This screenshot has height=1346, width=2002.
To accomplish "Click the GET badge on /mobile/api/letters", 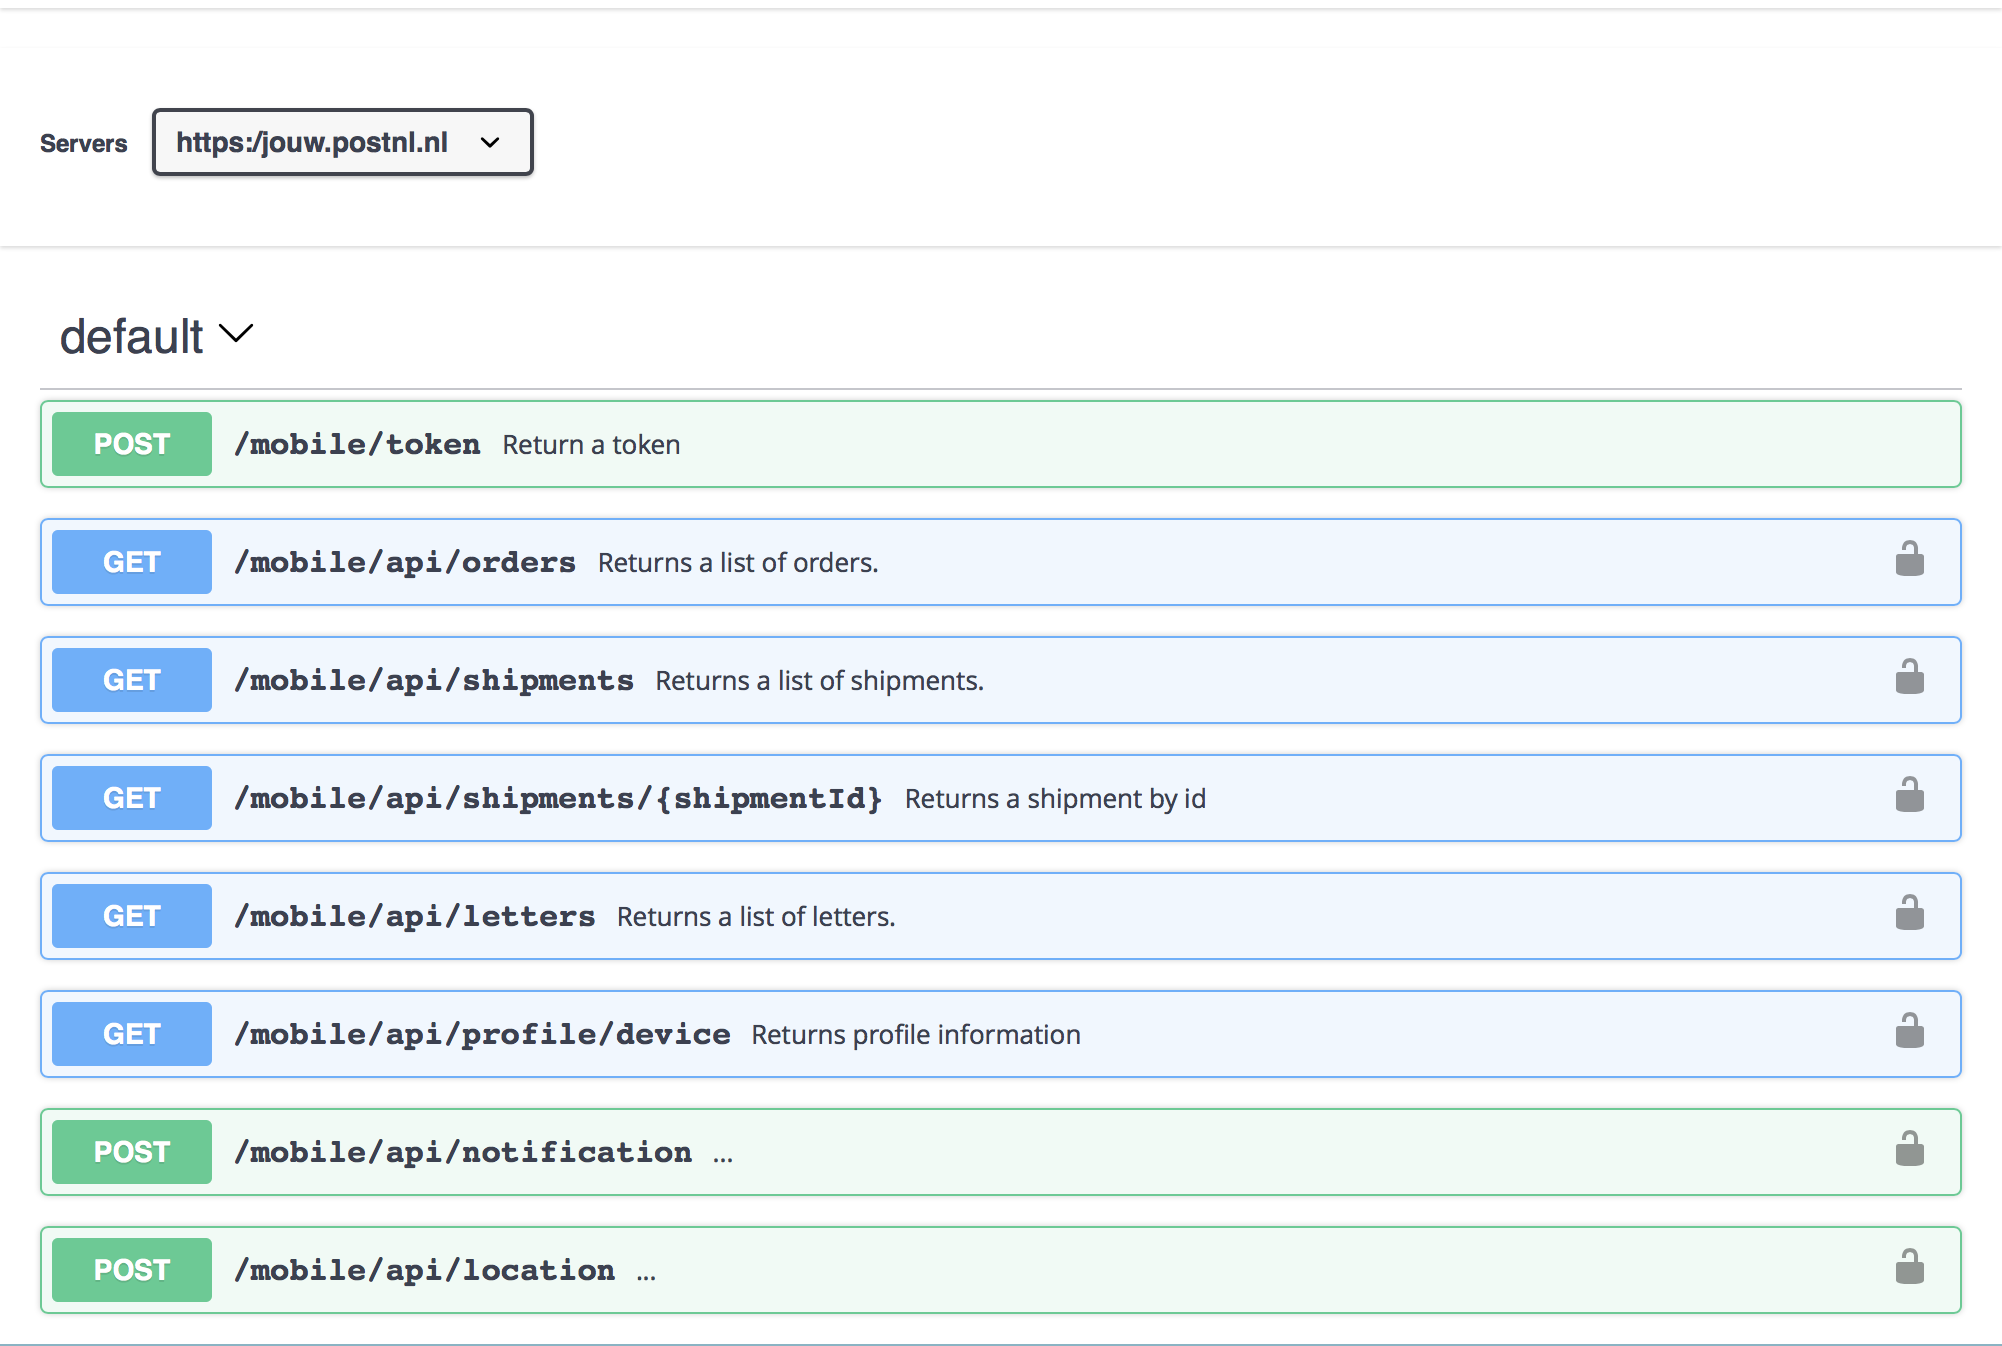I will [x=130, y=915].
